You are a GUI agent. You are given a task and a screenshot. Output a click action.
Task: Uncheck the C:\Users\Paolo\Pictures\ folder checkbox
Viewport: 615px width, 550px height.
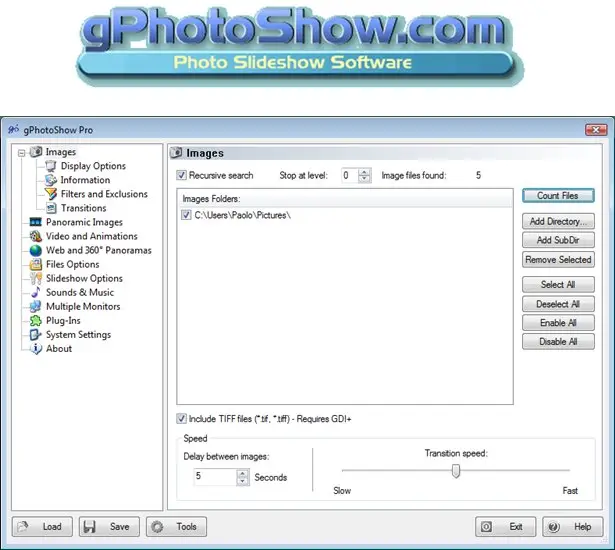coord(186,215)
